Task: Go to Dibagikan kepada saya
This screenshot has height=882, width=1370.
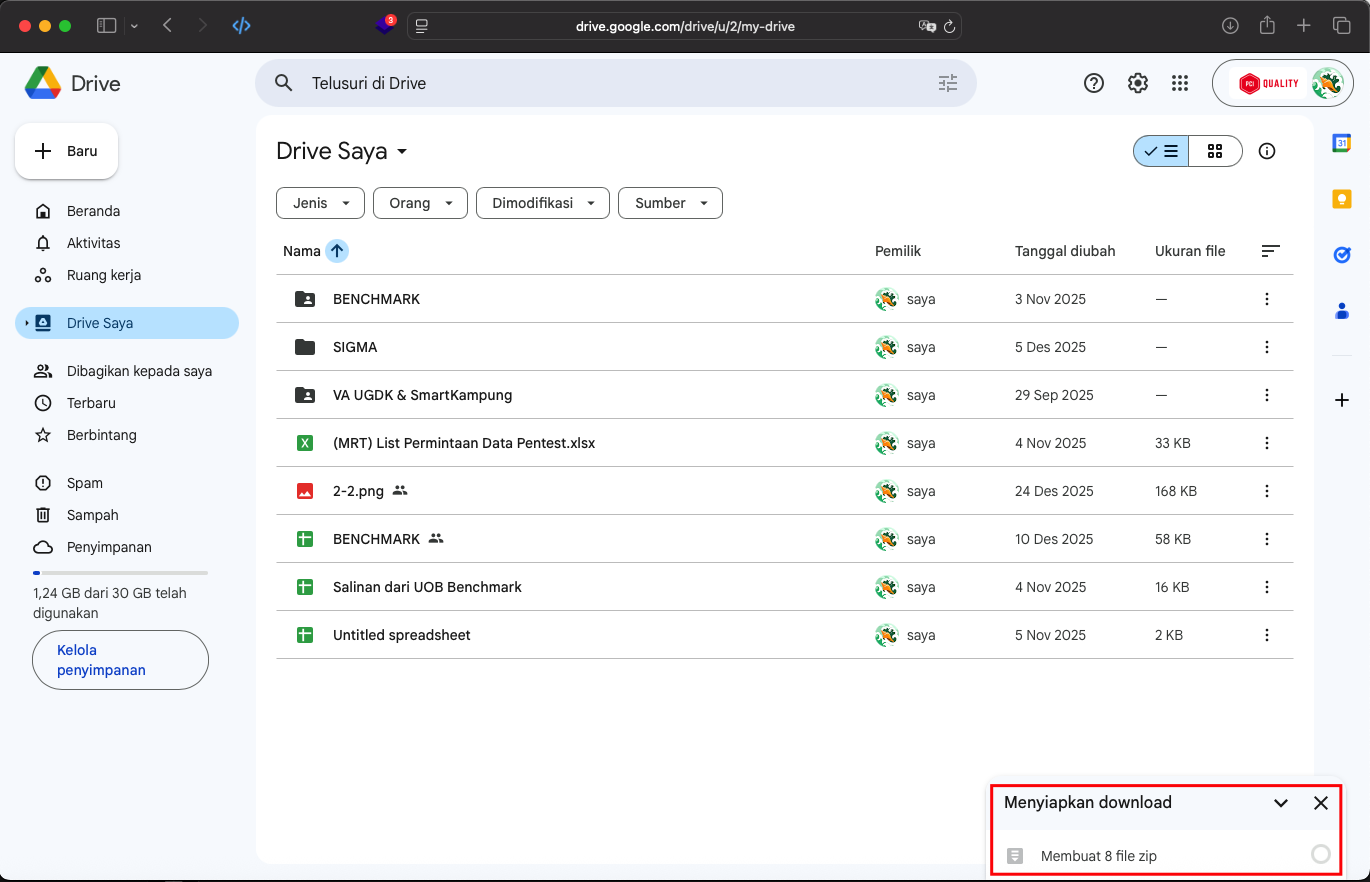Action: click(x=139, y=371)
